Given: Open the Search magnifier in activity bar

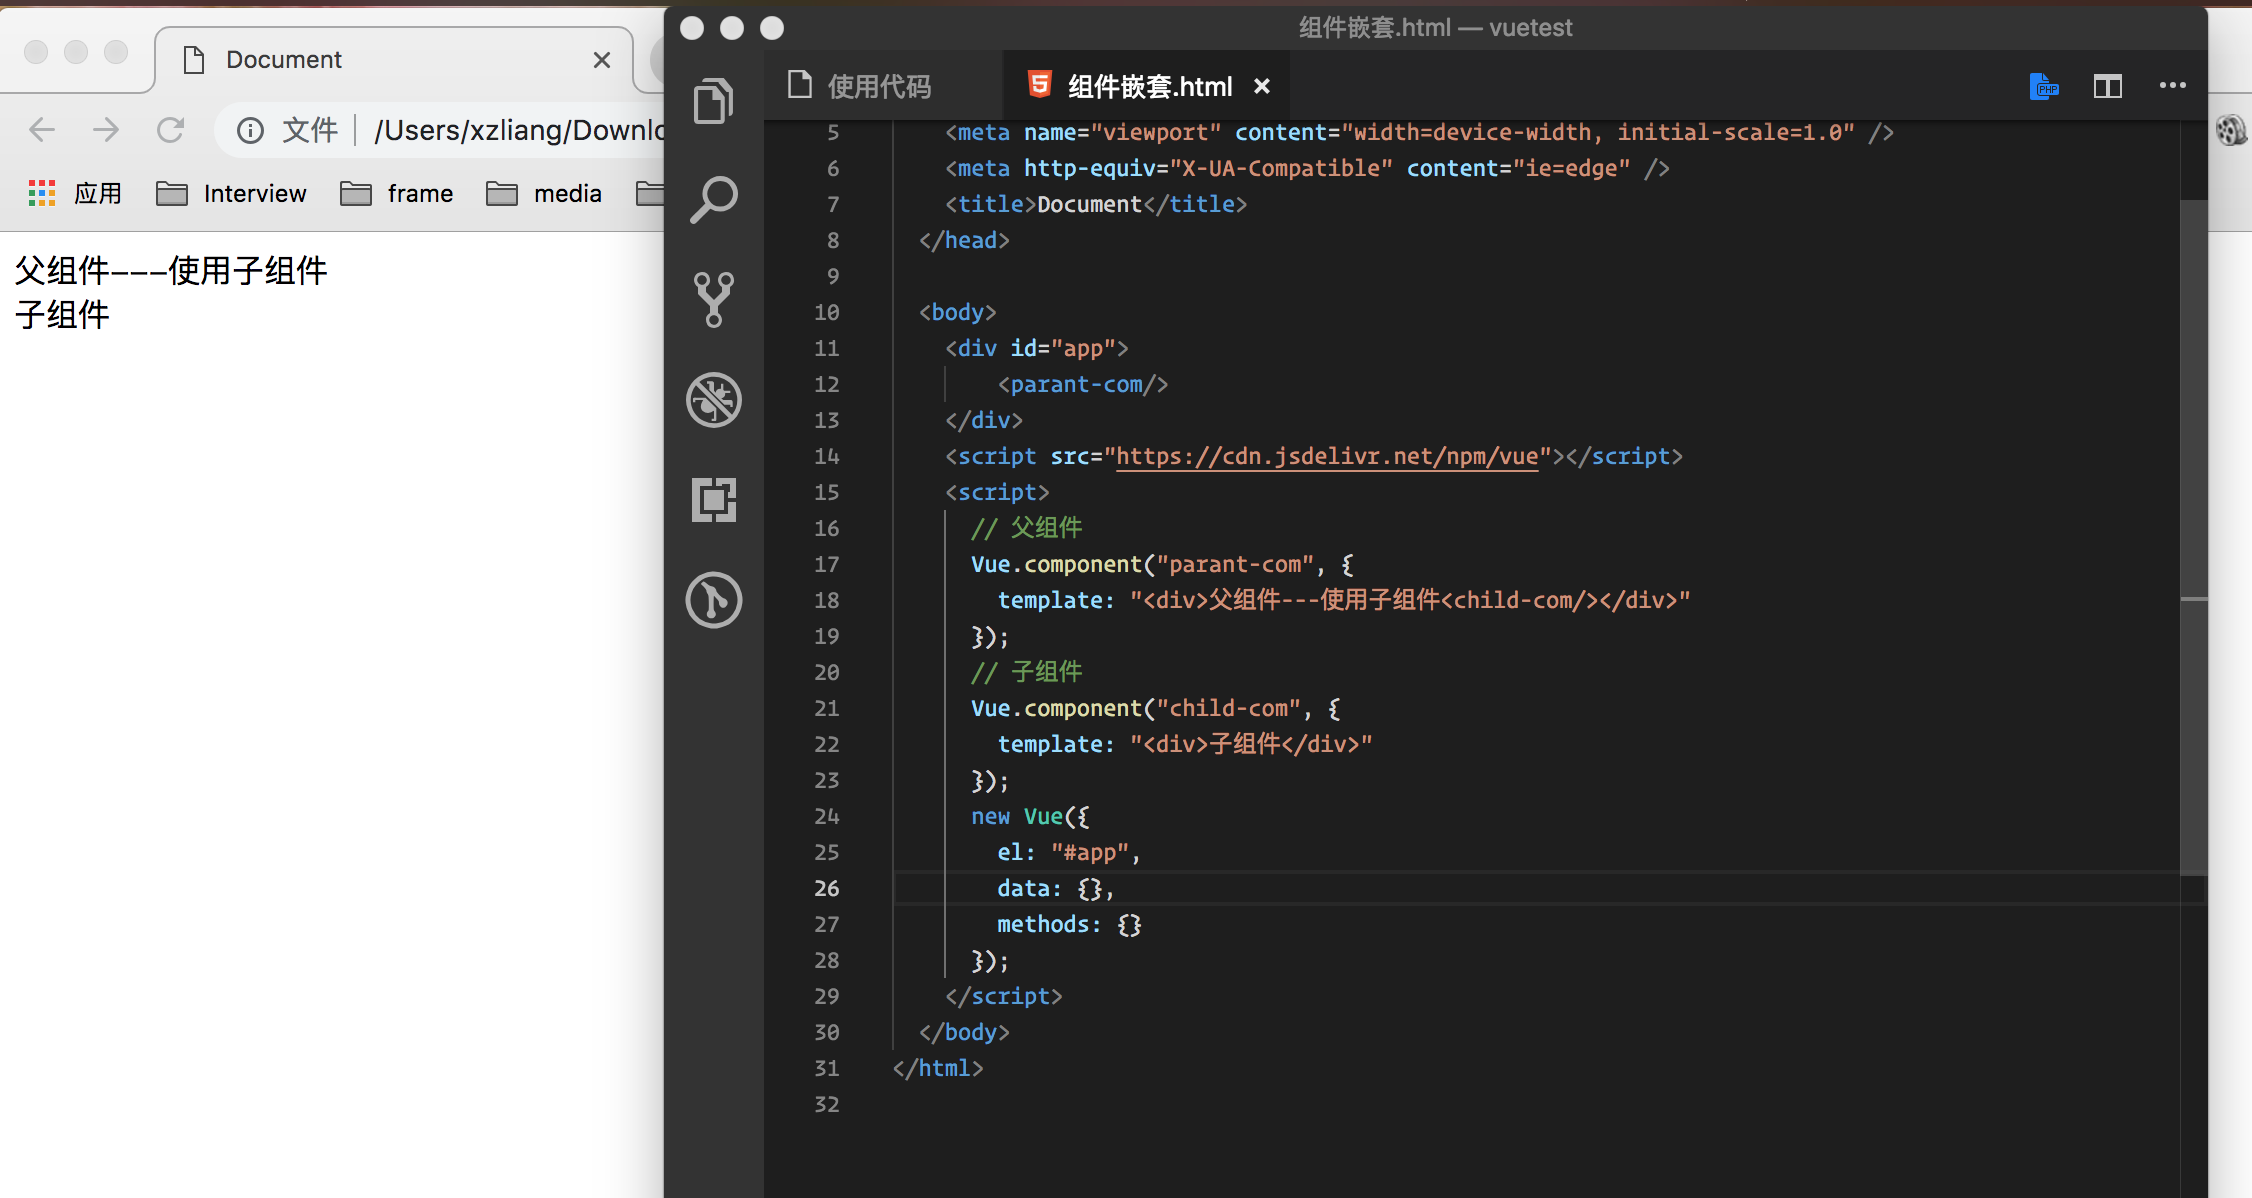Looking at the screenshot, I should point(713,200).
